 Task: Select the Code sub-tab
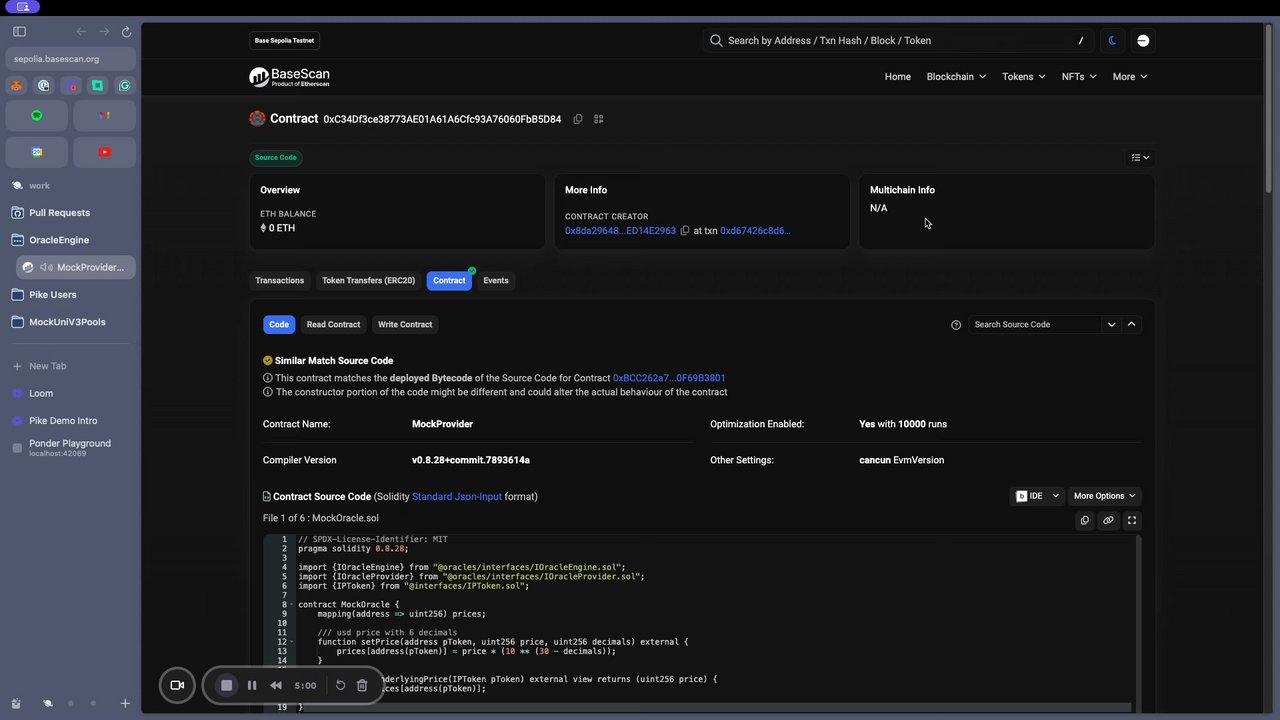[x=279, y=325]
